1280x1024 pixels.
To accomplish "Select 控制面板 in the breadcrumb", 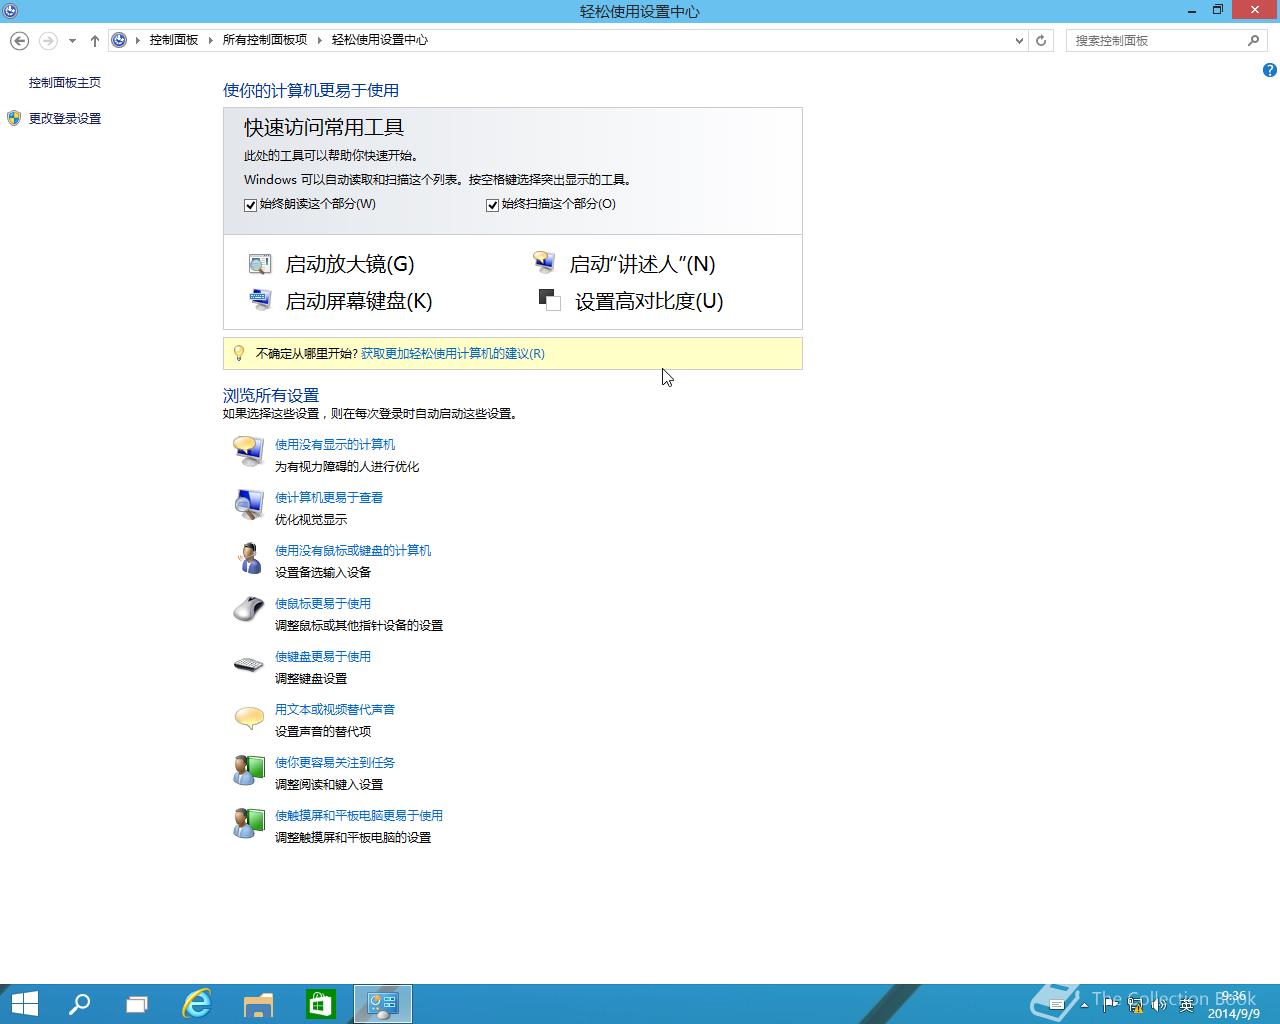I will pos(174,40).
